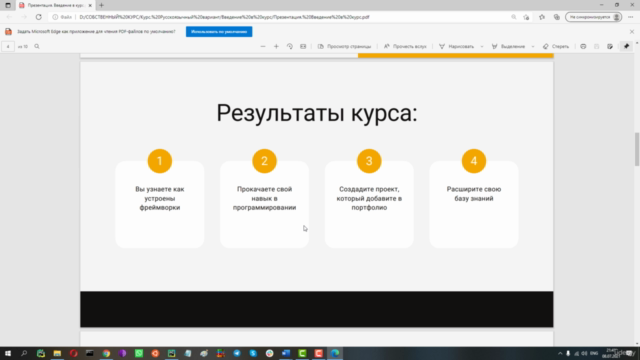Open Windows taskbar search
Viewport: 640px width, 360px height.
click(24, 353)
